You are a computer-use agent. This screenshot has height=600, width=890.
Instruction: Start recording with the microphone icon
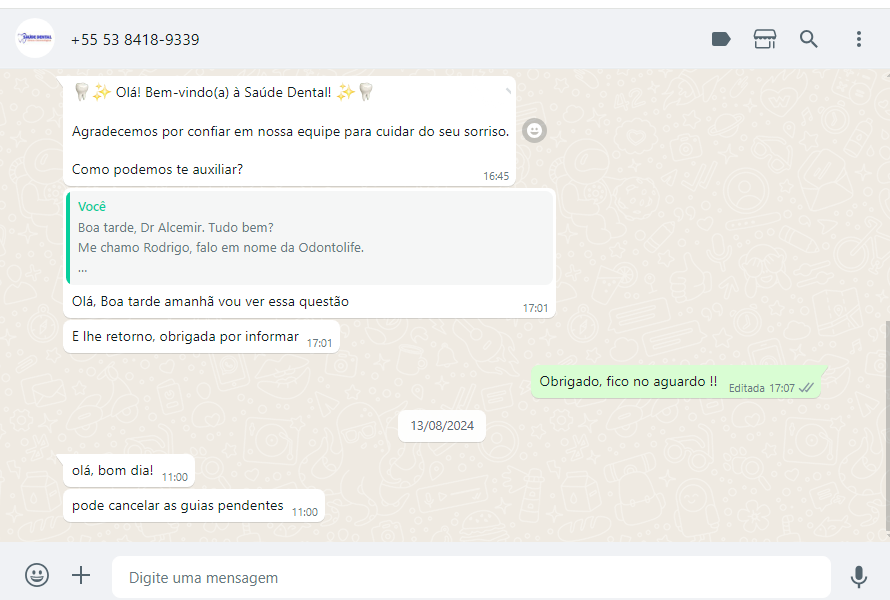[x=859, y=577]
